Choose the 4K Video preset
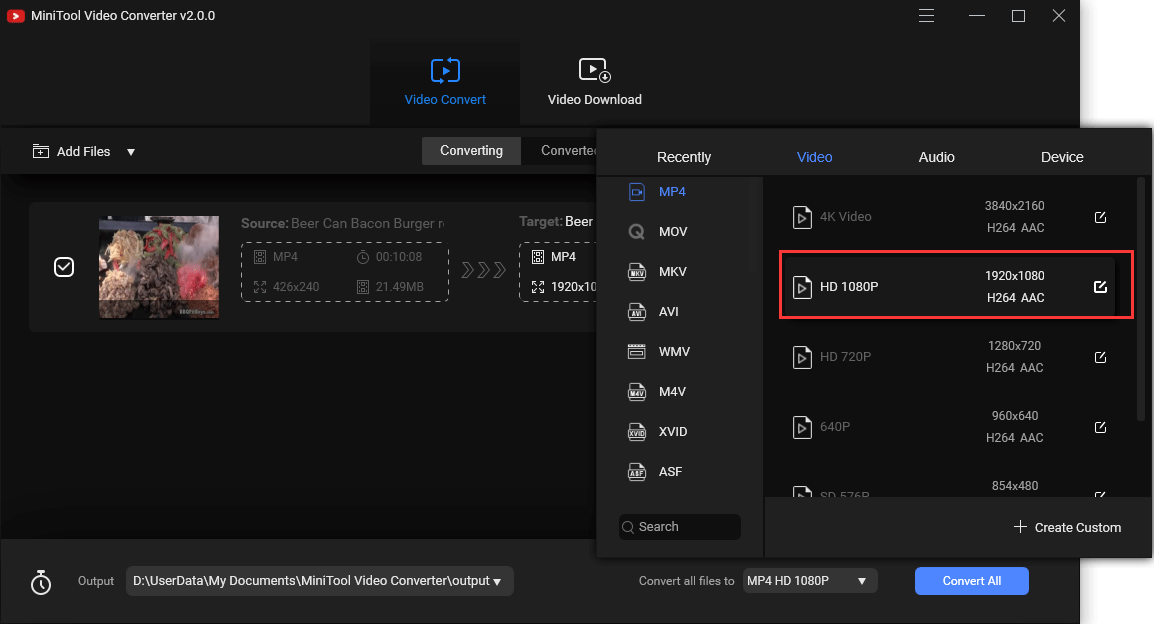This screenshot has width=1154, height=624. pyautogui.click(x=949, y=216)
